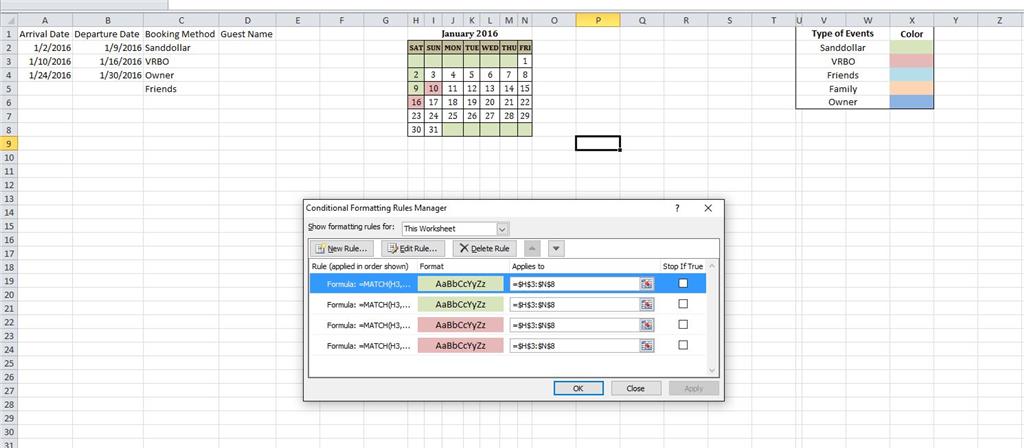The width and height of the screenshot is (1024, 448).
Task: Tick Stop If True for third rule
Action: [683, 325]
